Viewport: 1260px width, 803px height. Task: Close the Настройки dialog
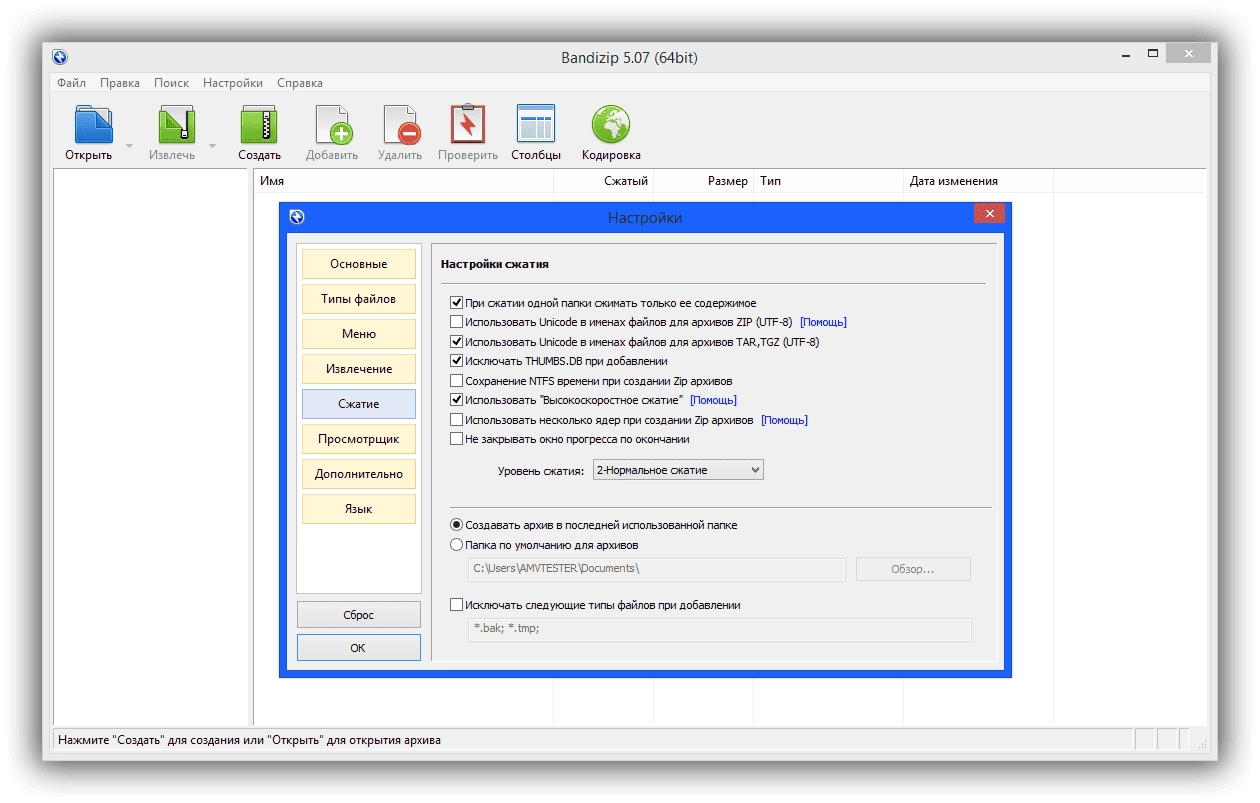(x=989, y=214)
